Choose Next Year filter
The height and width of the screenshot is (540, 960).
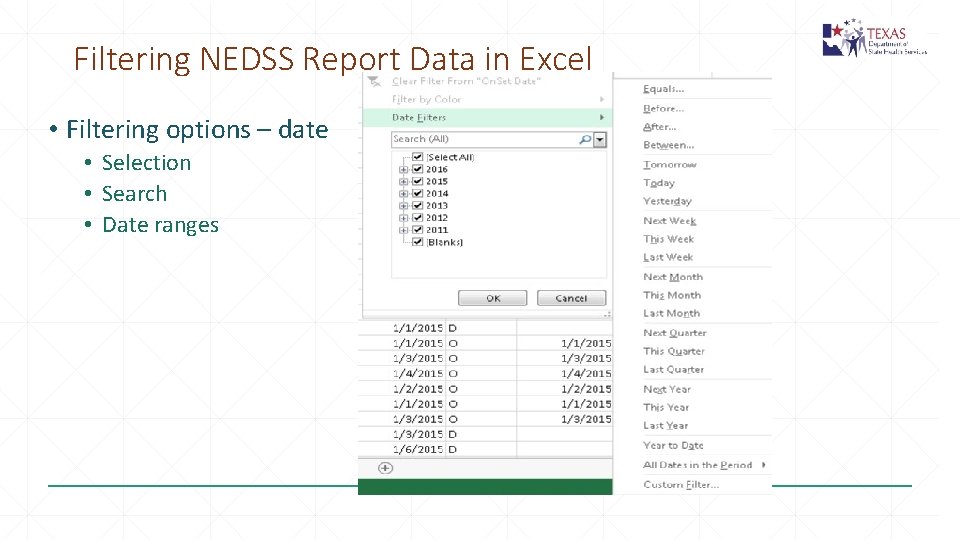(667, 389)
